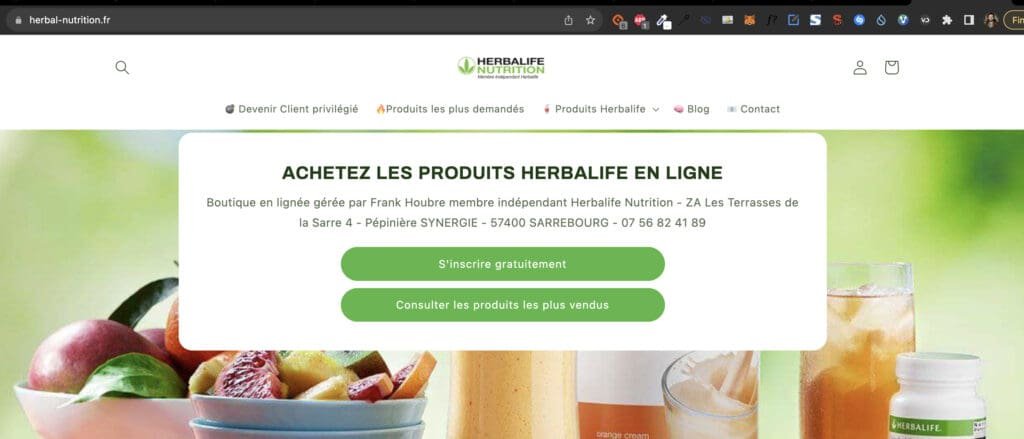
Task: Open the Produits Herbalife menu
Action: [x=600, y=109]
